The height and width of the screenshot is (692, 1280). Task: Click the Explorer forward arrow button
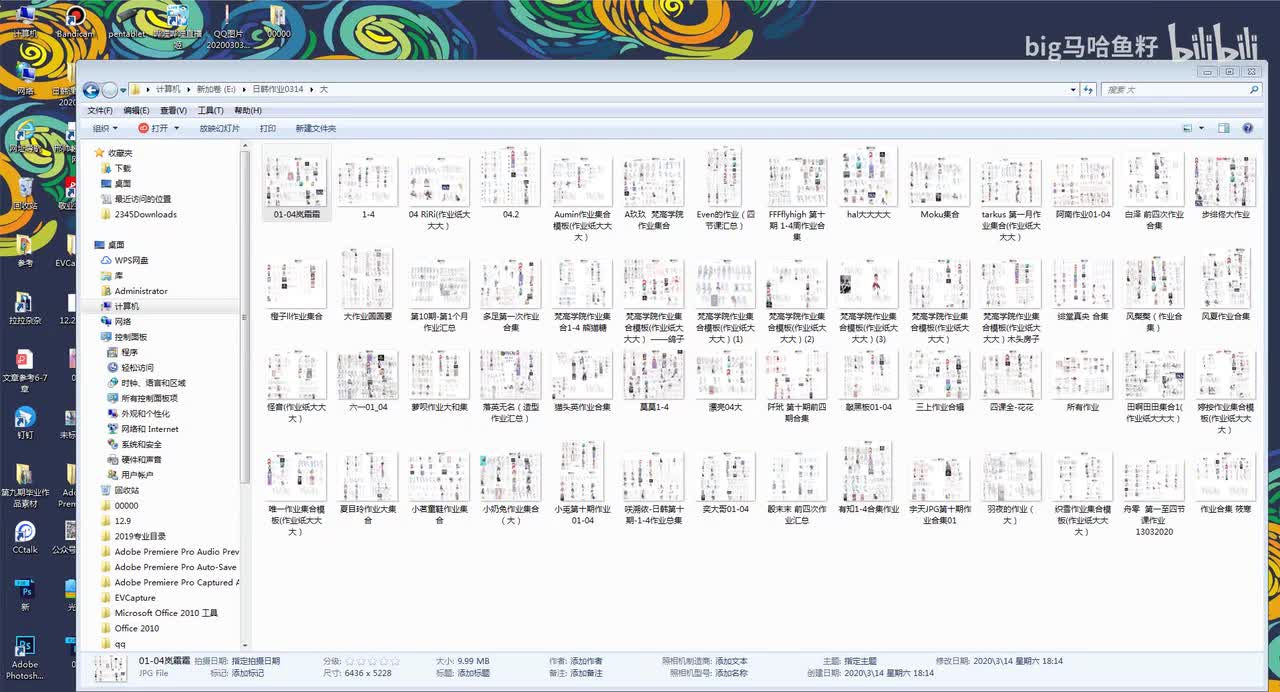pyautogui.click(x=110, y=90)
